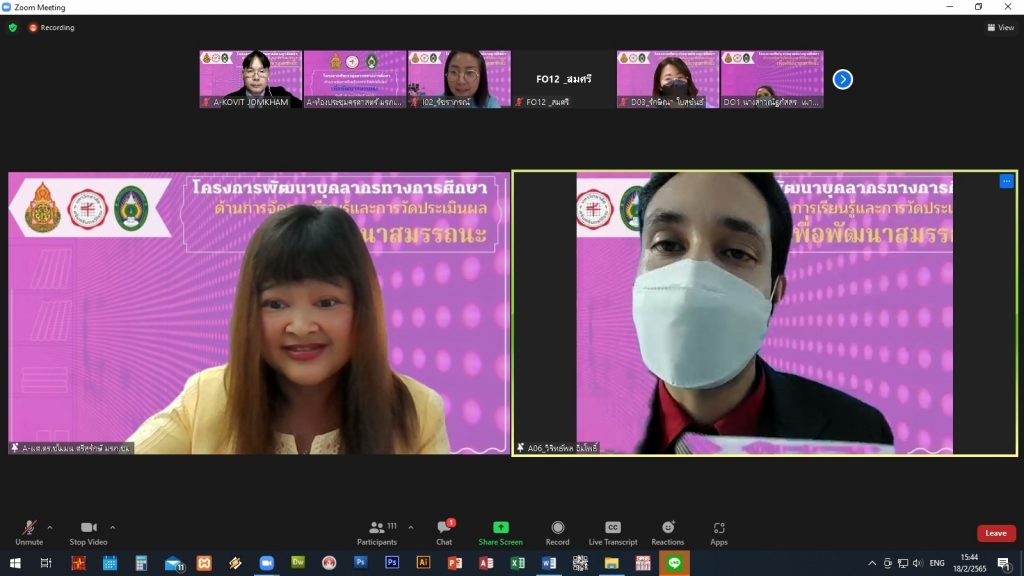Open XAMPP from taskbar
This screenshot has width=1024, height=576.
point(204,563)
